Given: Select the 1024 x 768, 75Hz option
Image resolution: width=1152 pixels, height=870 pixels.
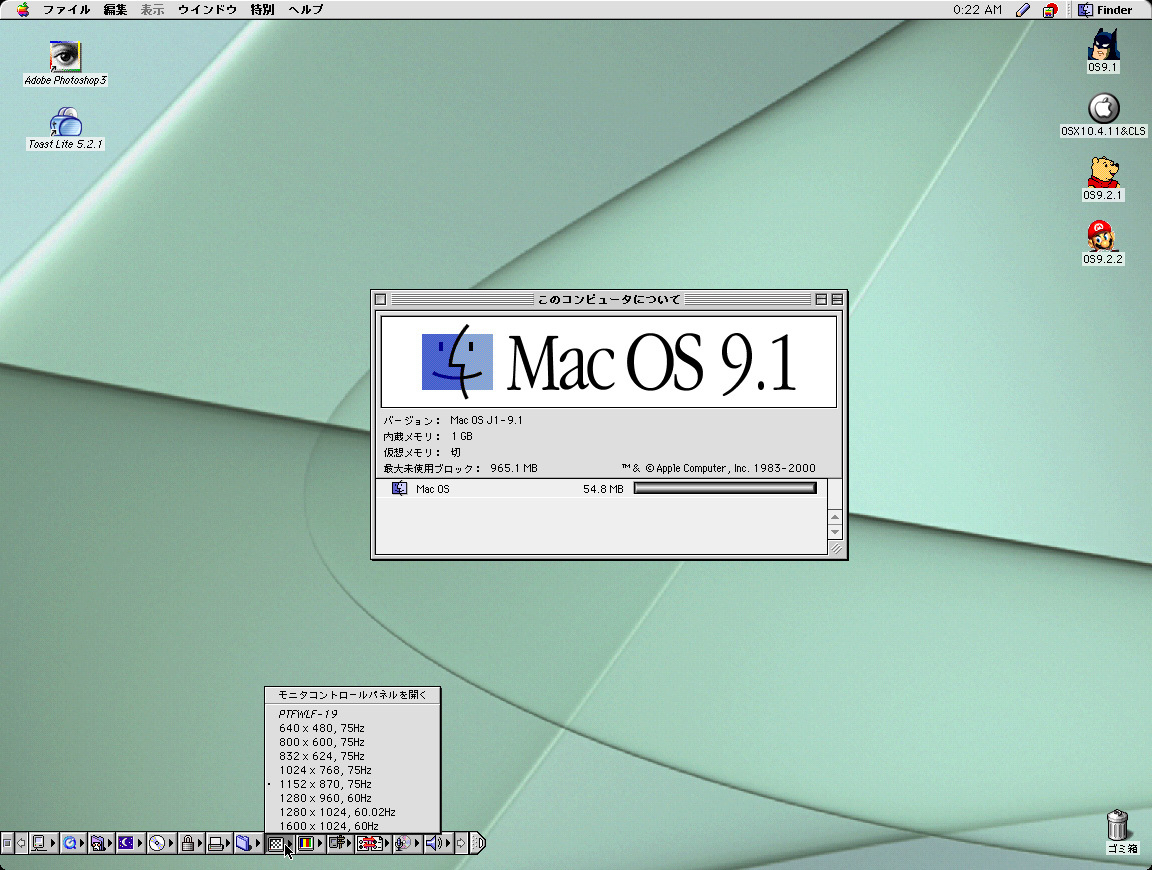Looking at the screenshot, I should pos(325,770).
